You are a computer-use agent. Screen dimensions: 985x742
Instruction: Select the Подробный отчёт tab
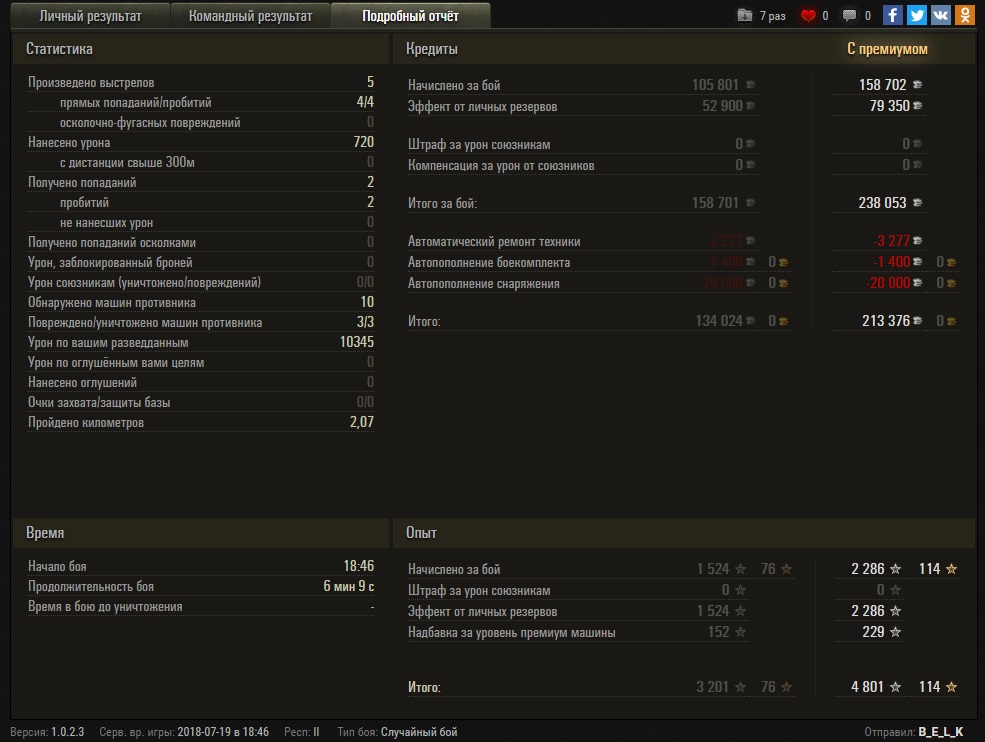pyautogui.click(x=410, y=16)
